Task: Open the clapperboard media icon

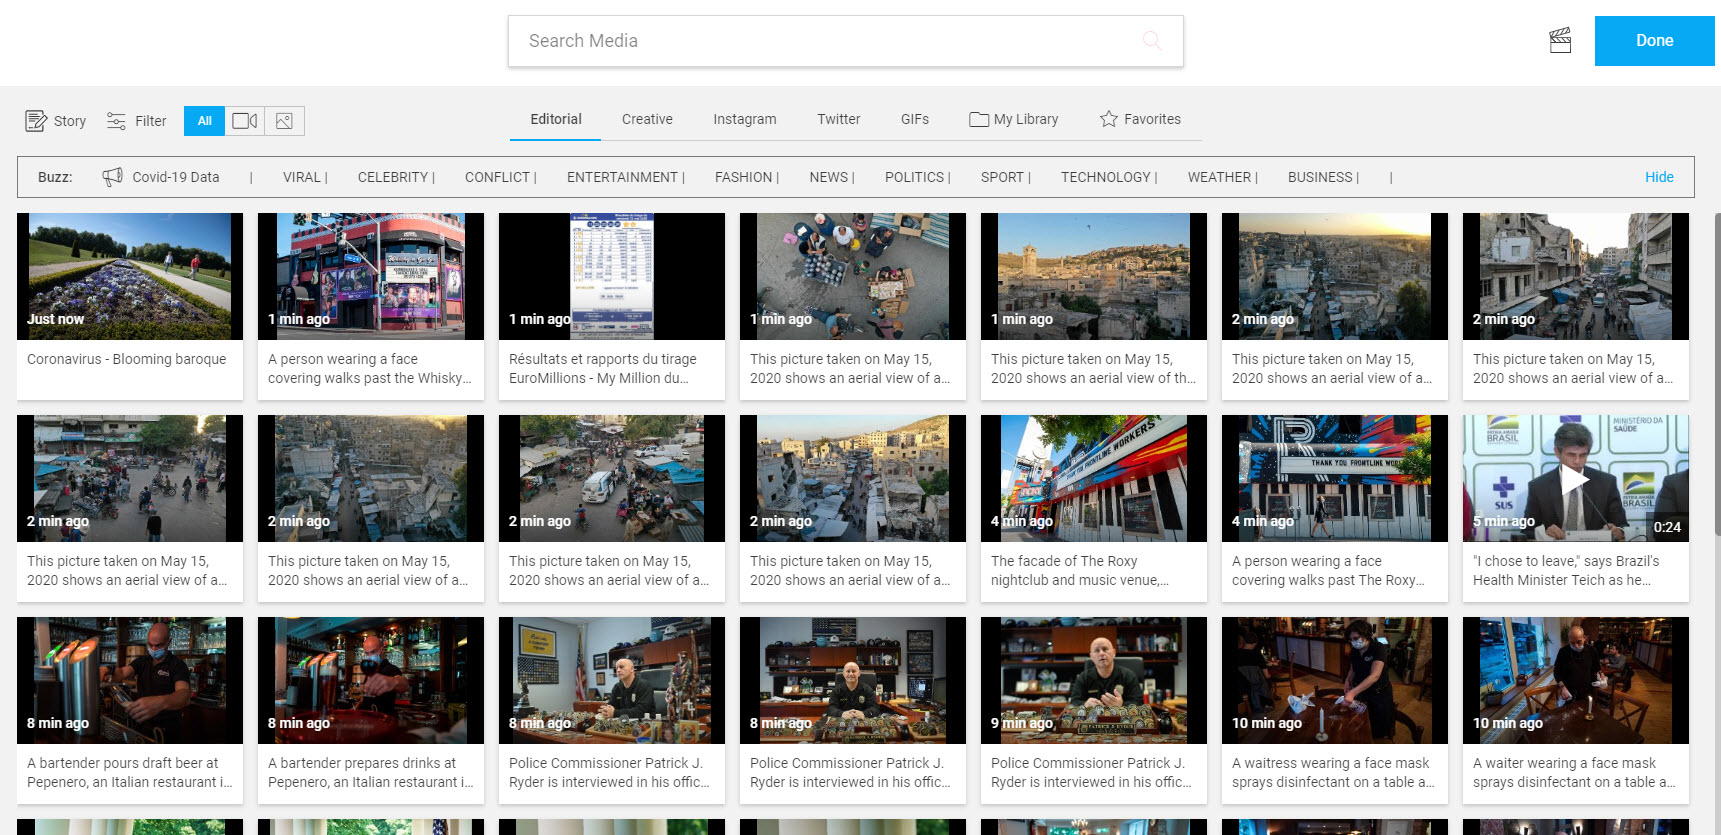Action: click(1560, 41)
